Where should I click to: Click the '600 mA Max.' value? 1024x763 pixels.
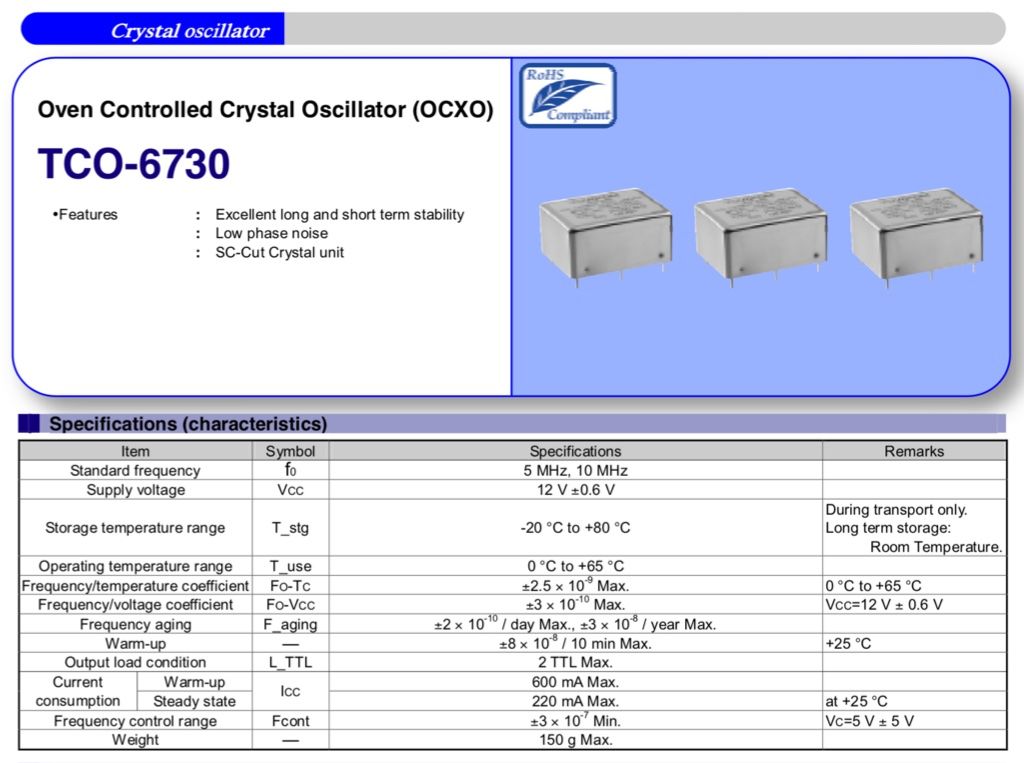[x=575, y=682]
